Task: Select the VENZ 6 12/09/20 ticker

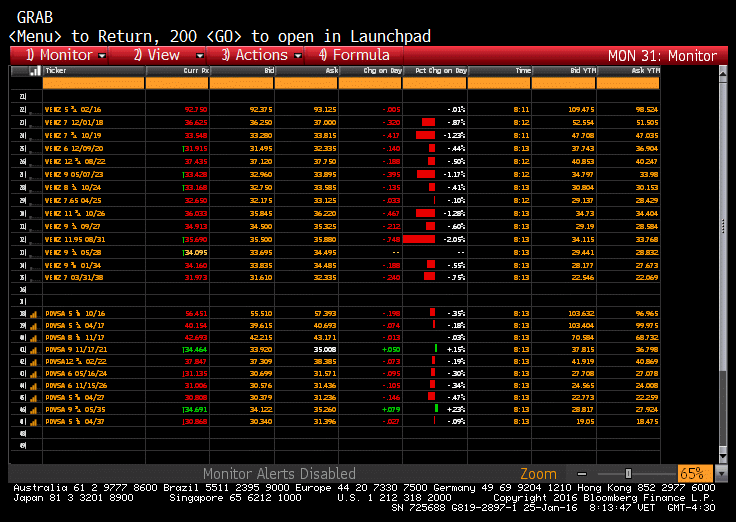Action: 74,149
